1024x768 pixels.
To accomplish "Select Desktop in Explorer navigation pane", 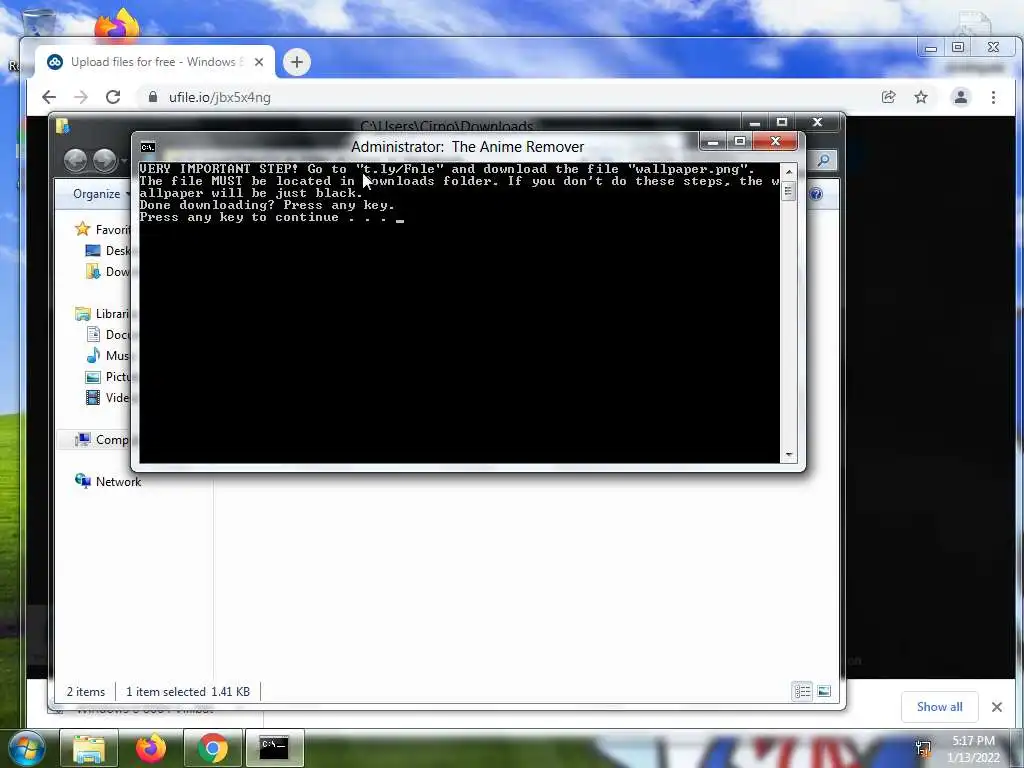I will coord(108,251).
